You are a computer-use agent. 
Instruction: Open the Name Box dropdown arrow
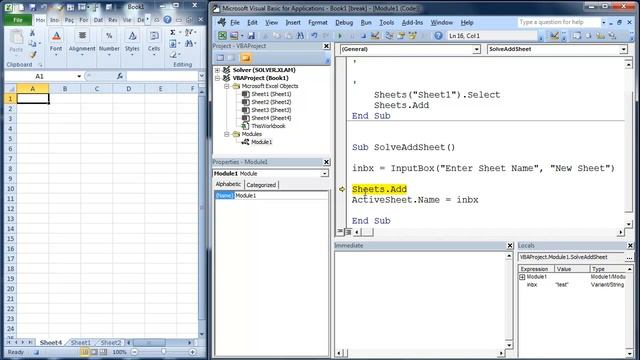[79, 76]
